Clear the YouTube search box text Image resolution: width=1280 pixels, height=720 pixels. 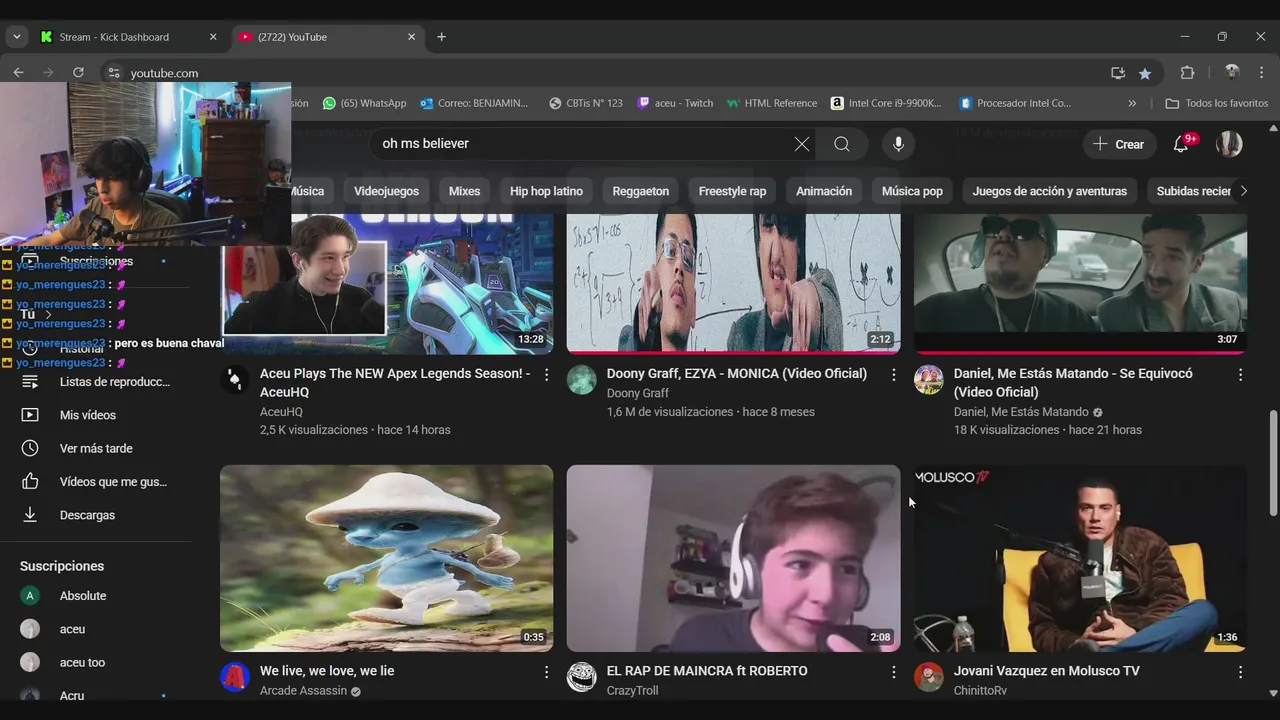click(x=801, y=144)
